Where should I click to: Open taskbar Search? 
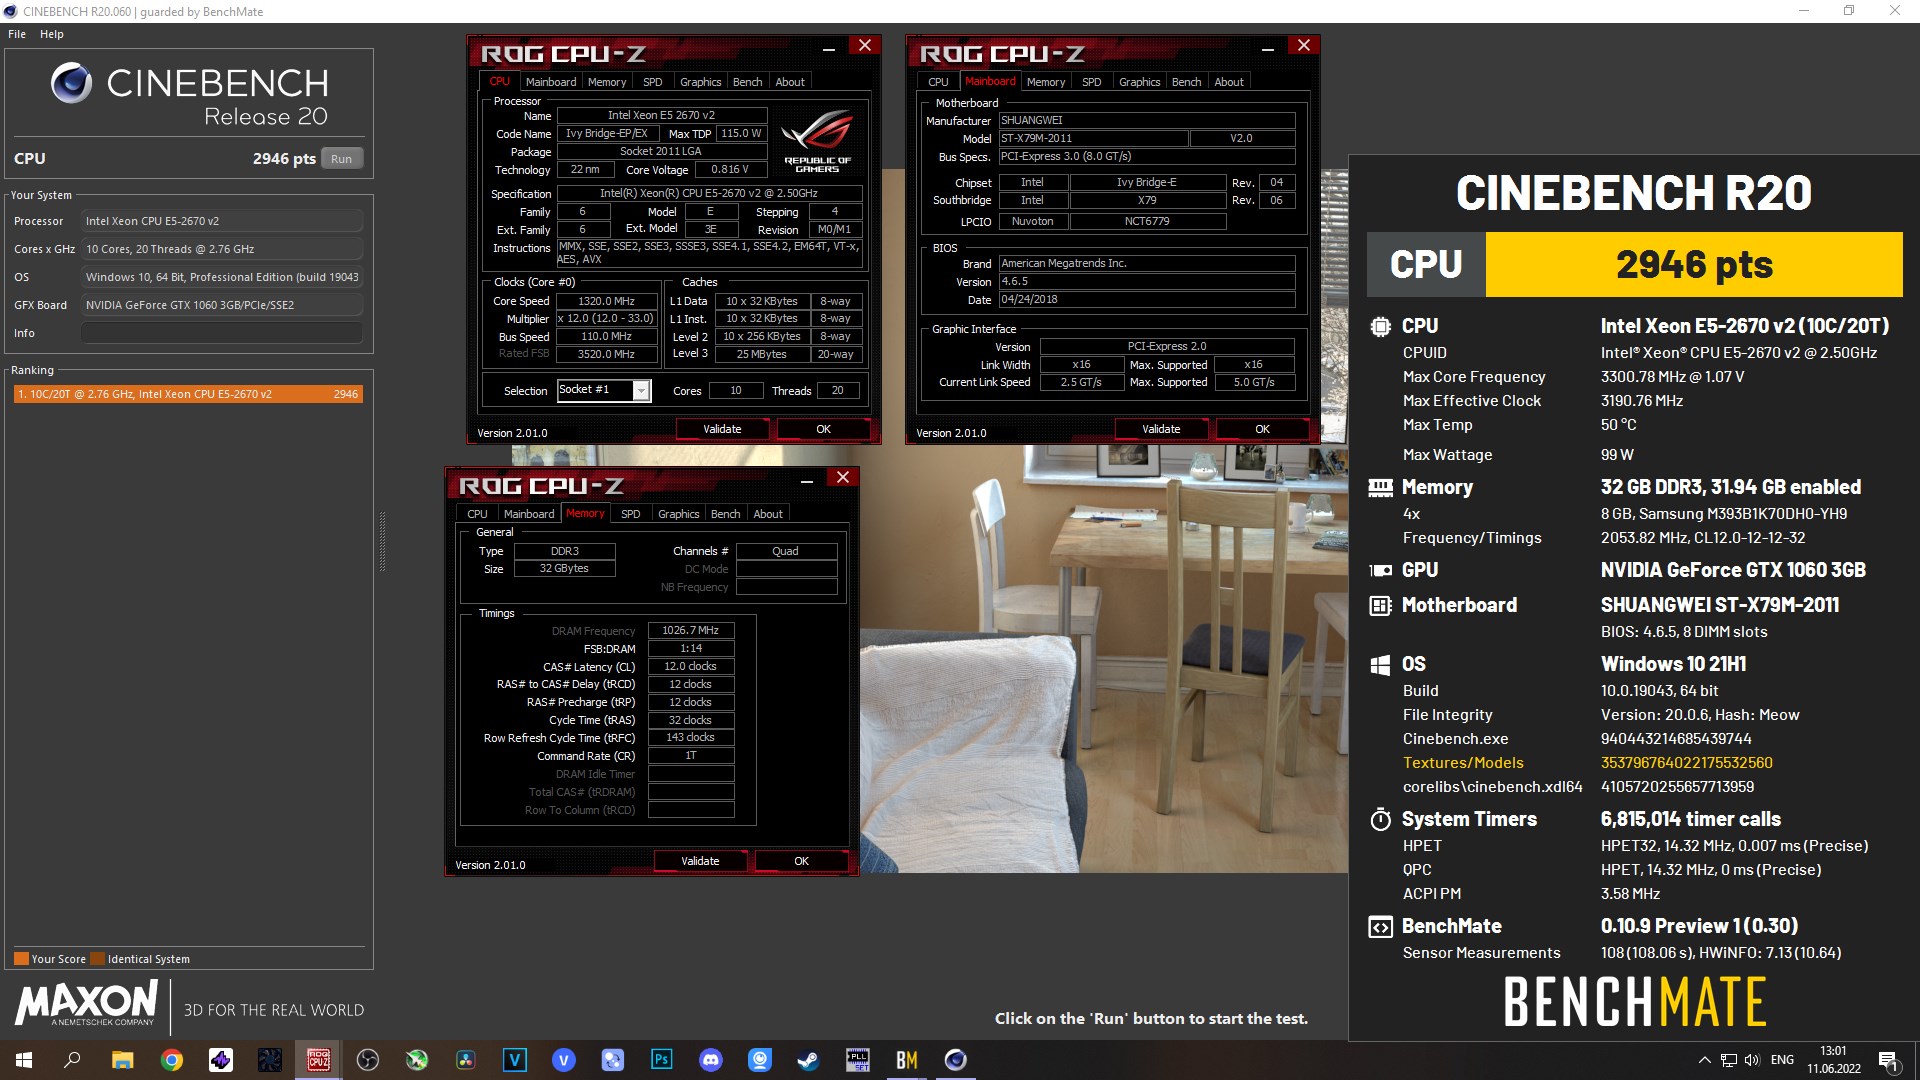click(72, 1060)
